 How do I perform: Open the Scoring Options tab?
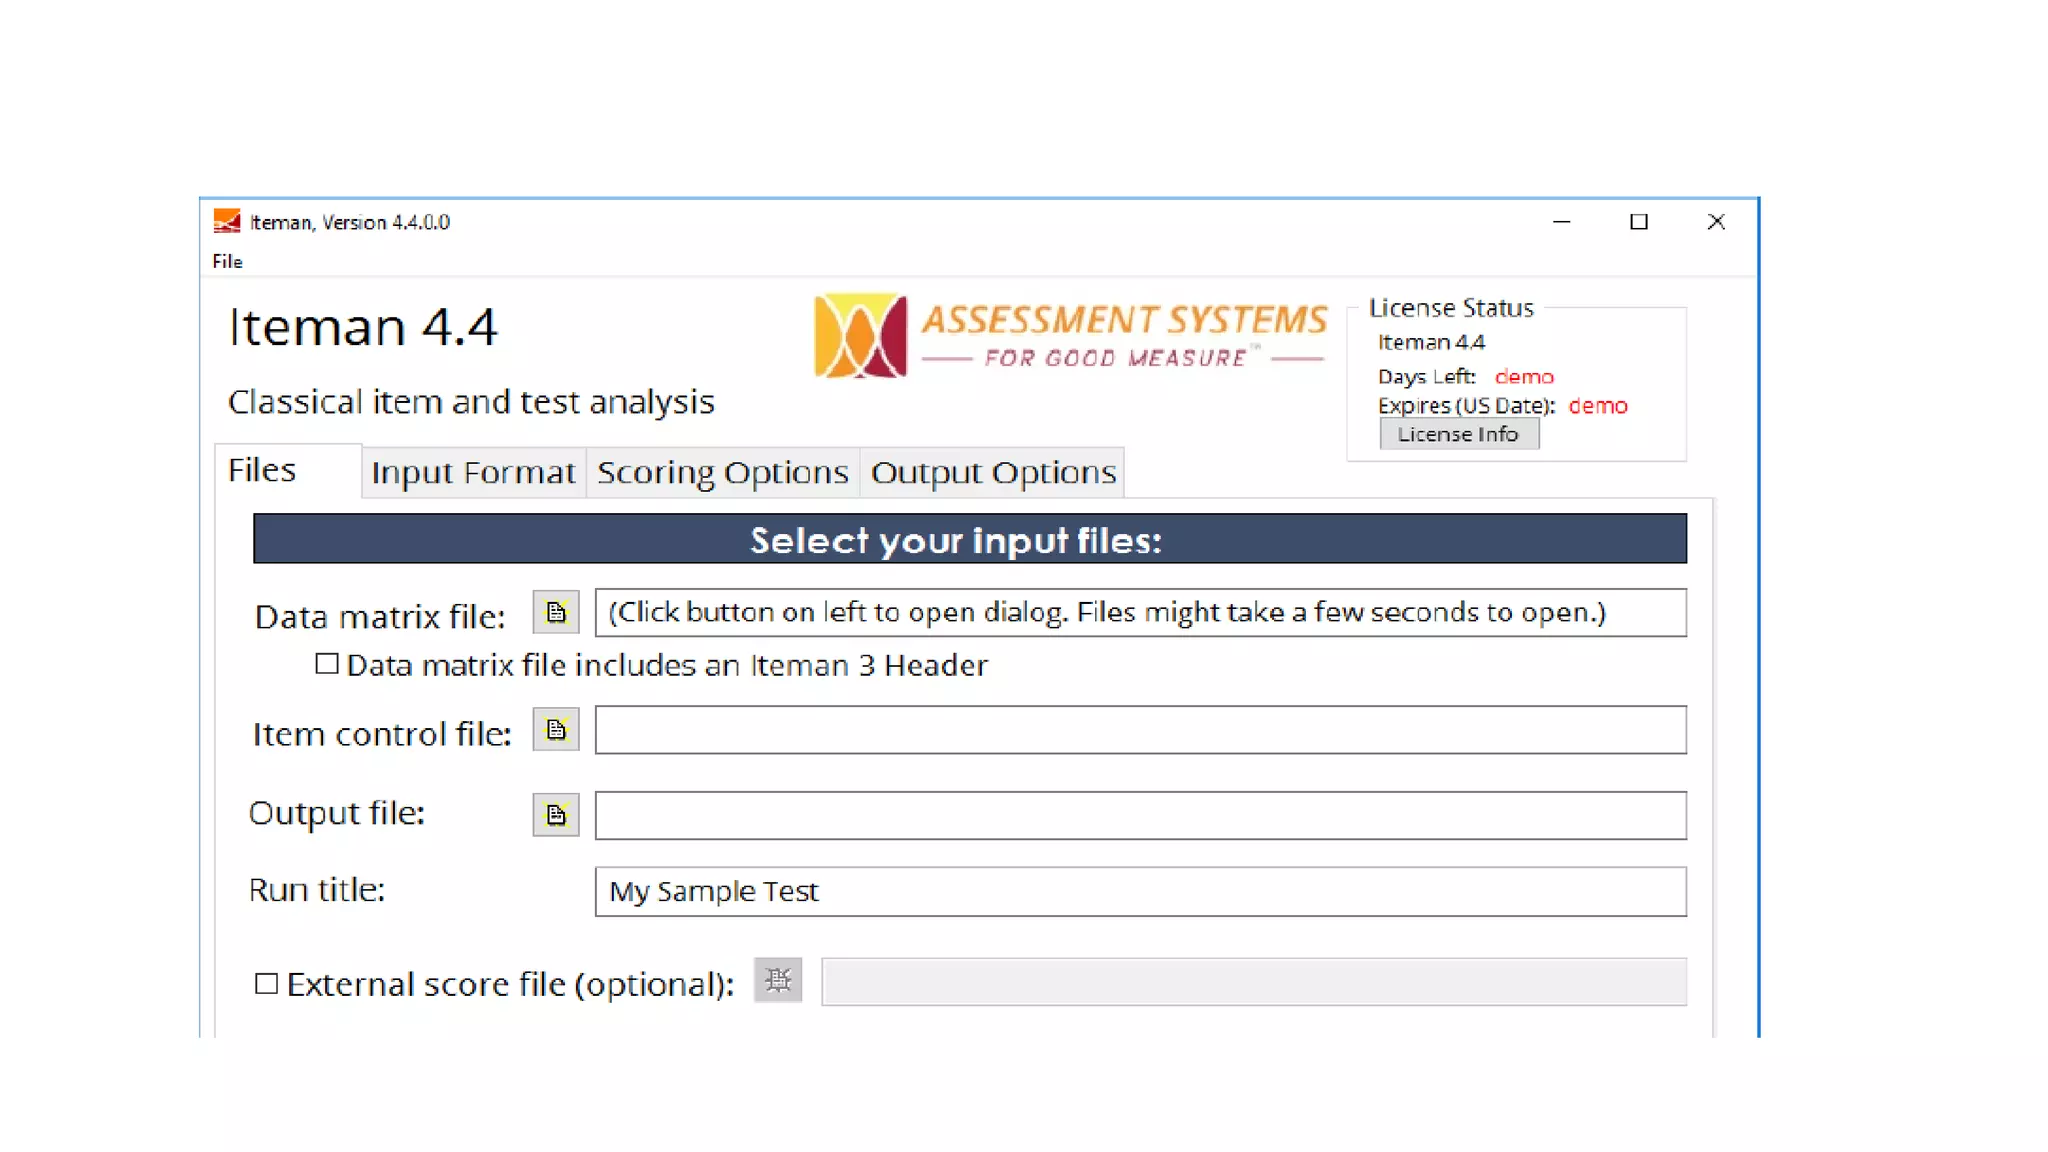point(722,472)
